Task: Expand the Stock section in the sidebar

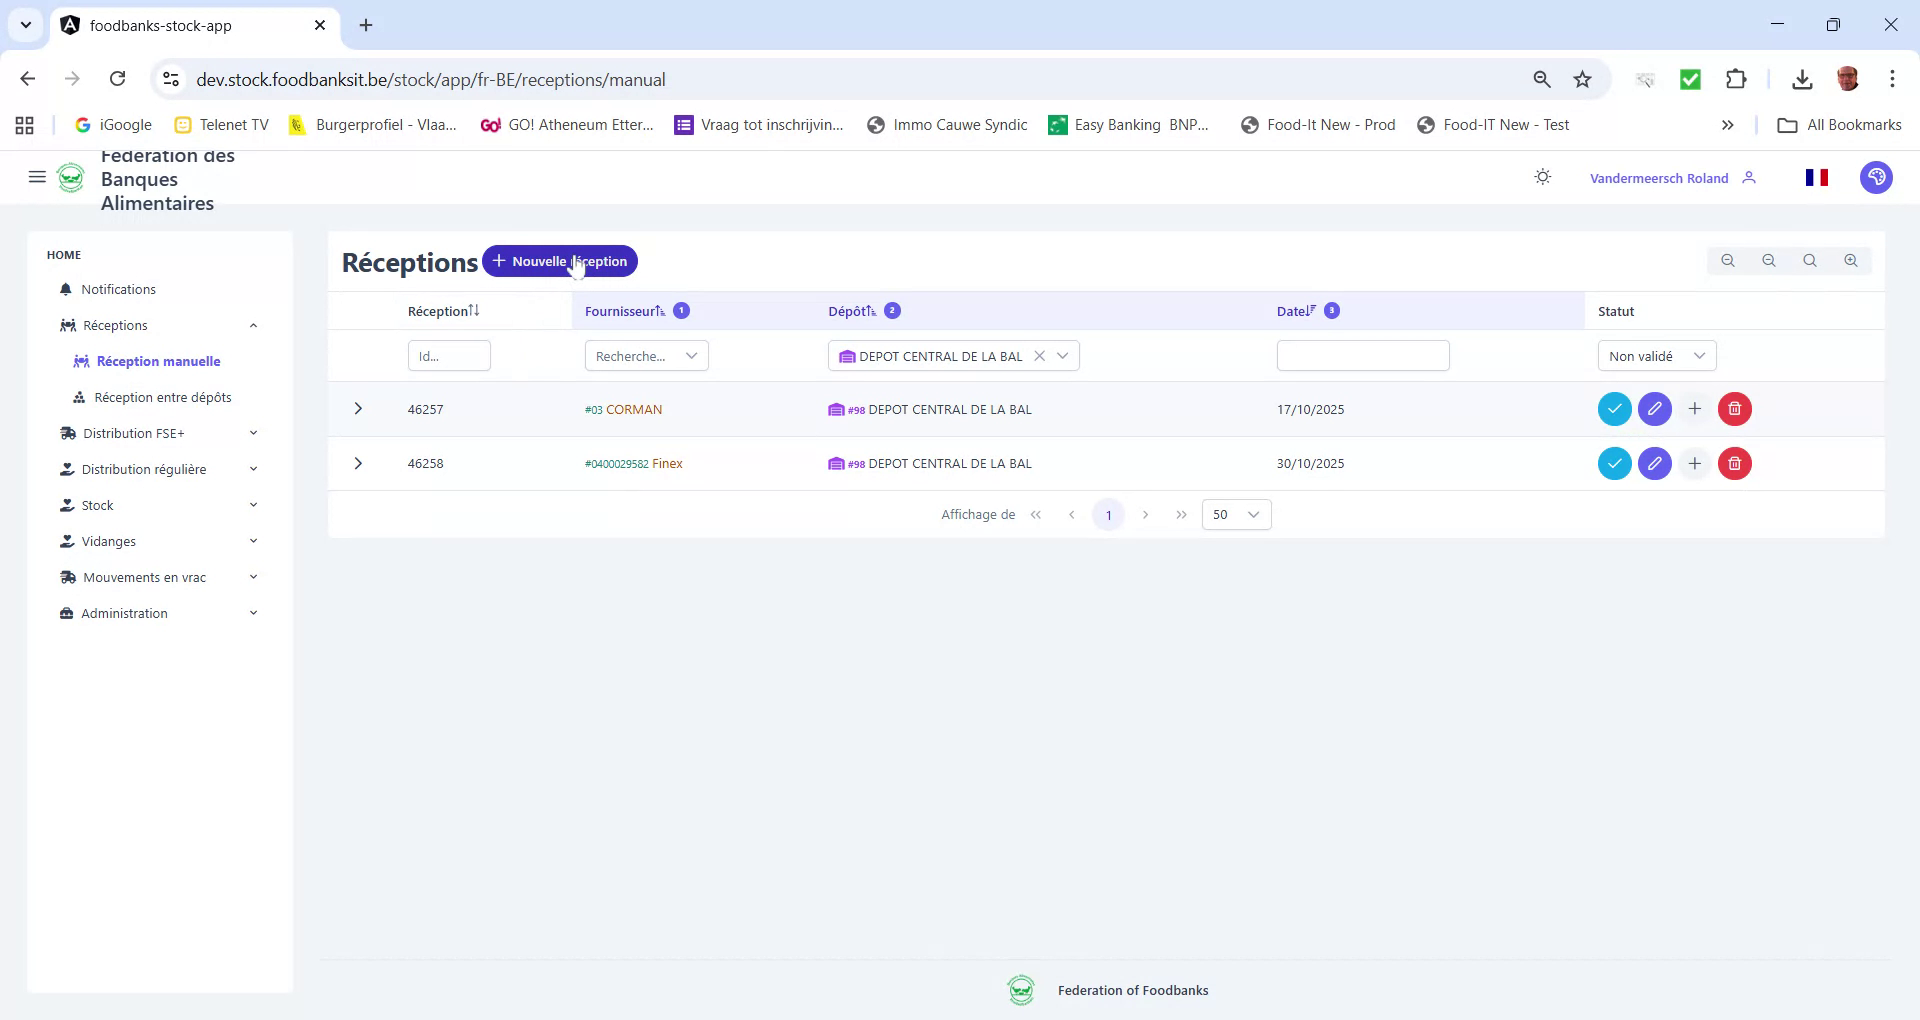Action: [x=98, y=505]
